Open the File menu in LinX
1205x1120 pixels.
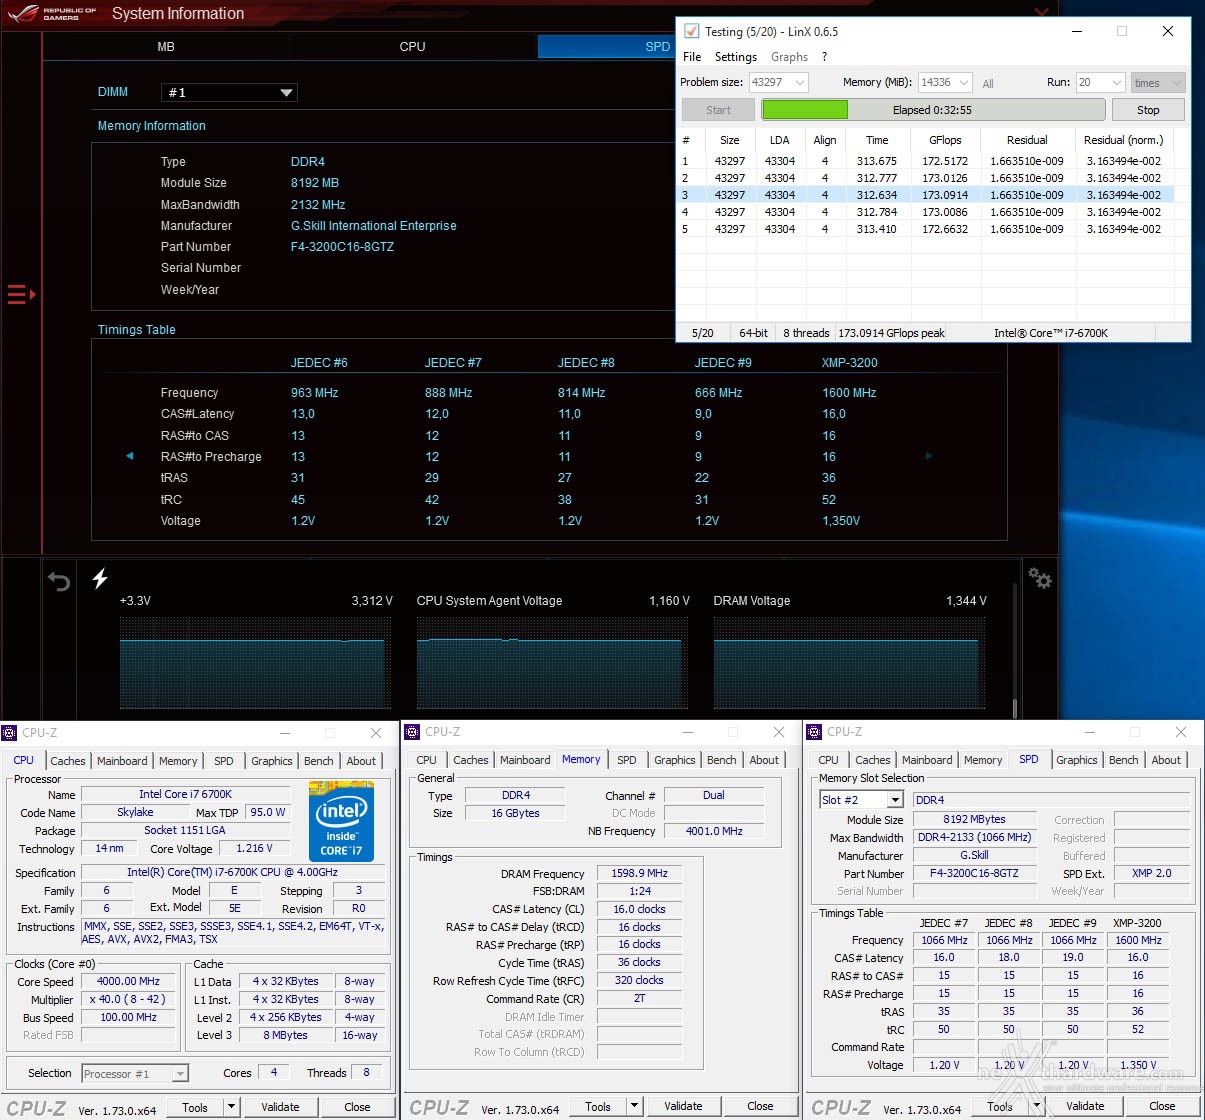[692, 57]
